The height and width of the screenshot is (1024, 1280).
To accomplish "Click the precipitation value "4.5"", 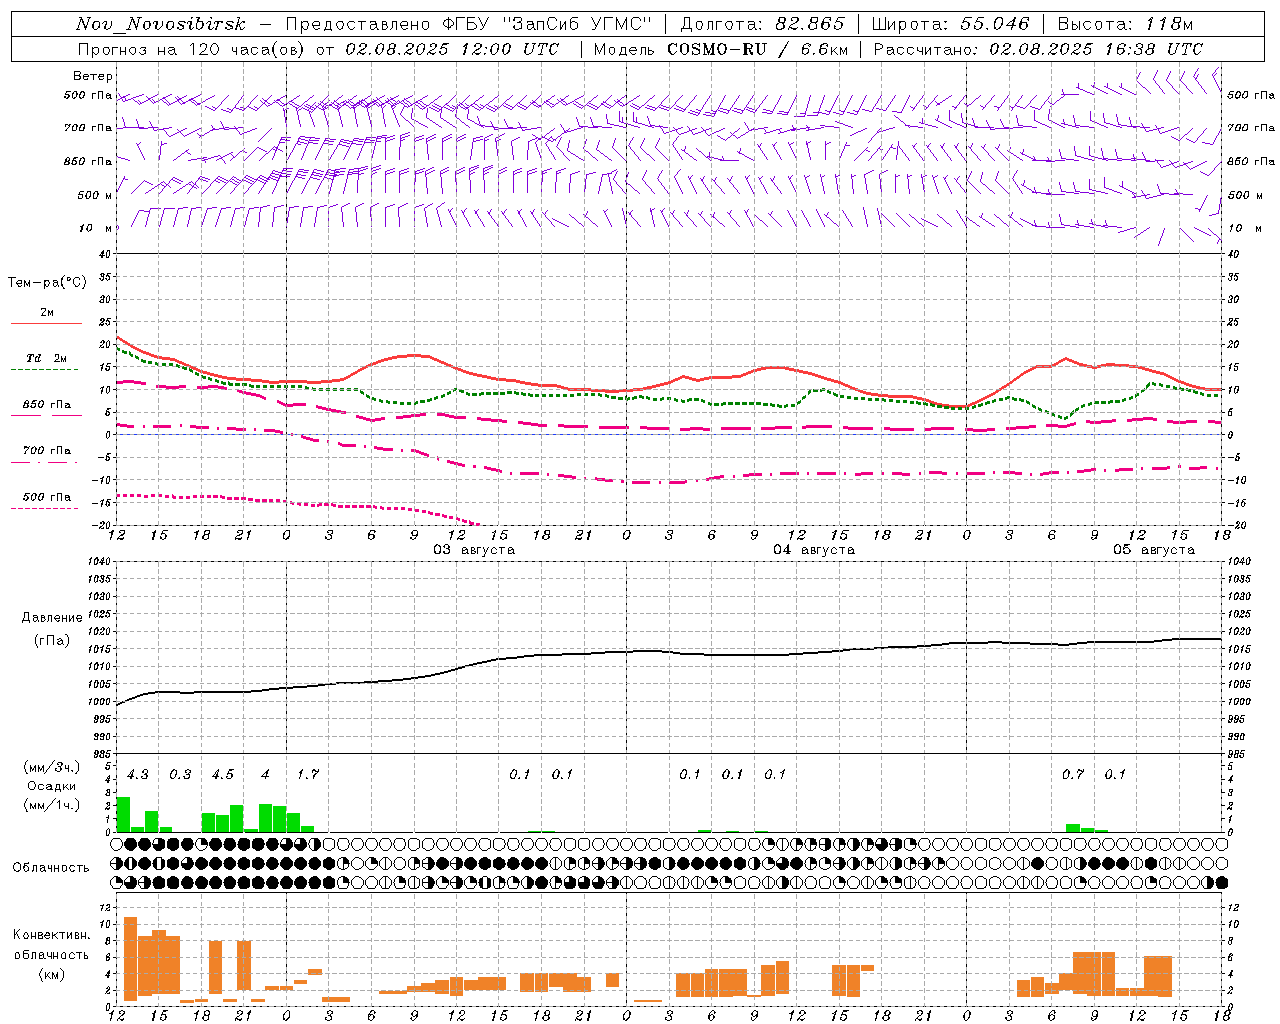I will (223, 774).
